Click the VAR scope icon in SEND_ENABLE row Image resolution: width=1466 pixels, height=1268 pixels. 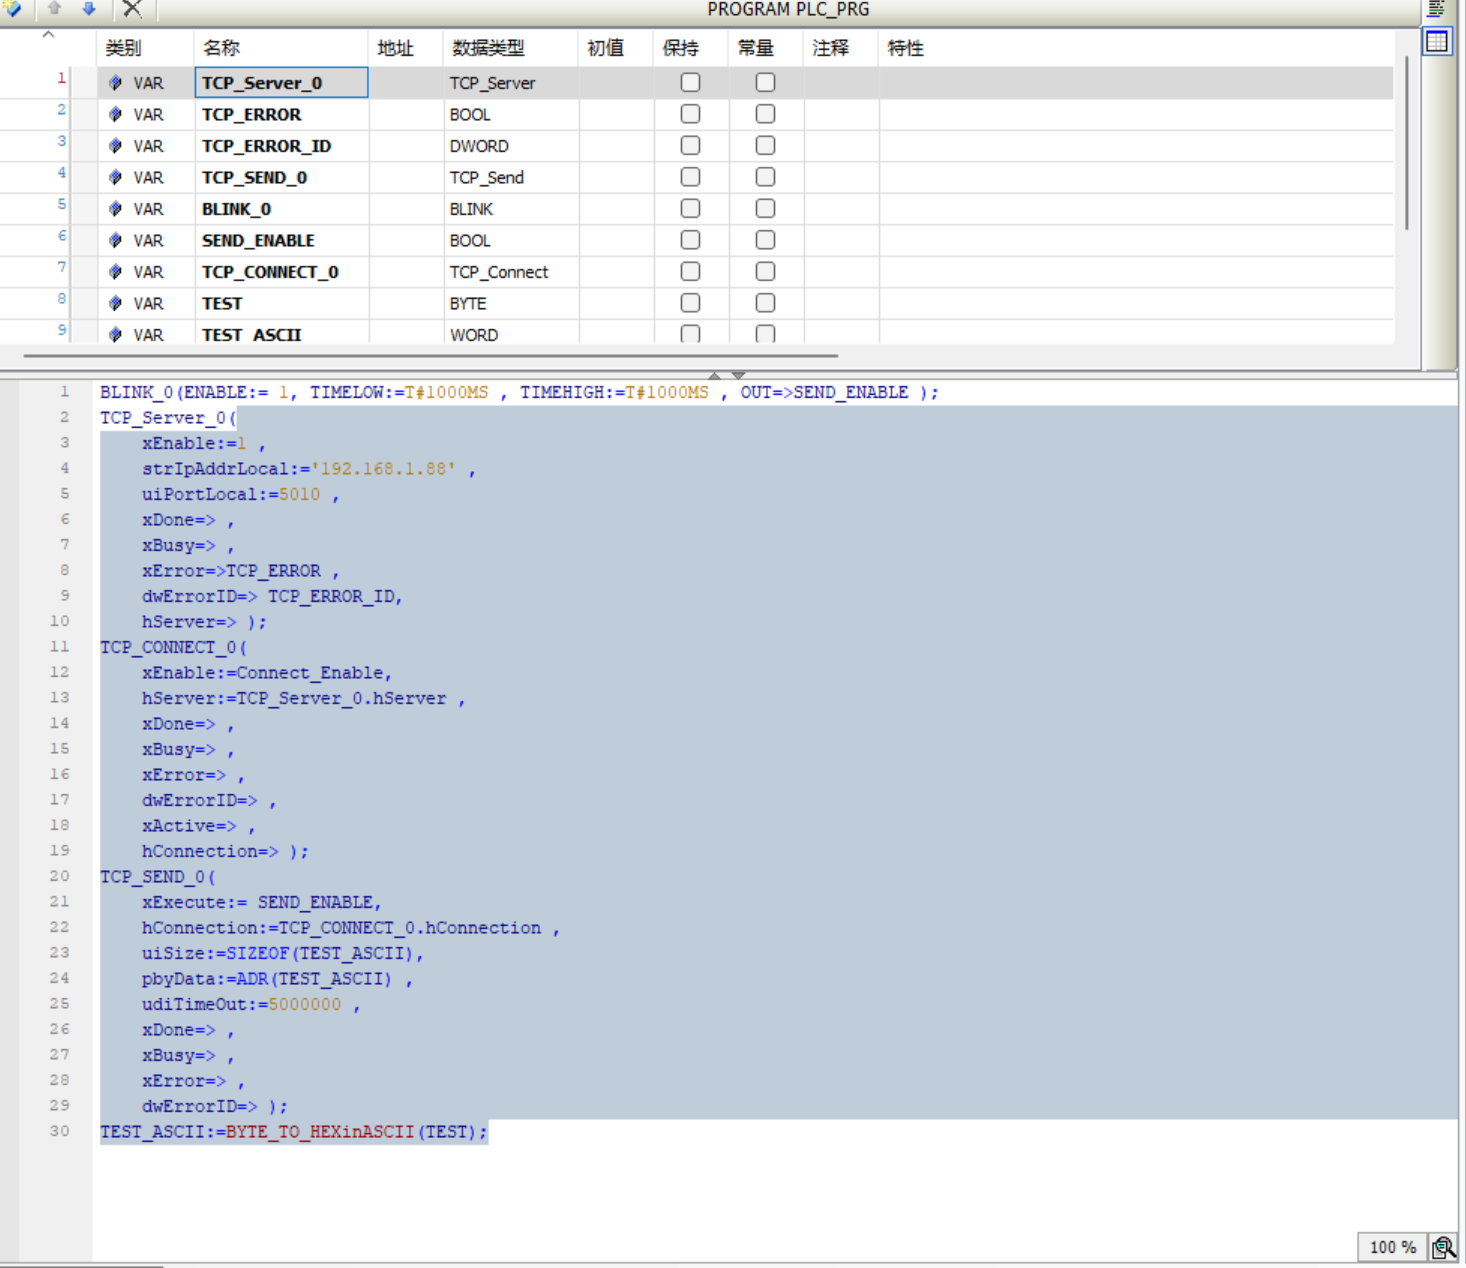point(116,241)
